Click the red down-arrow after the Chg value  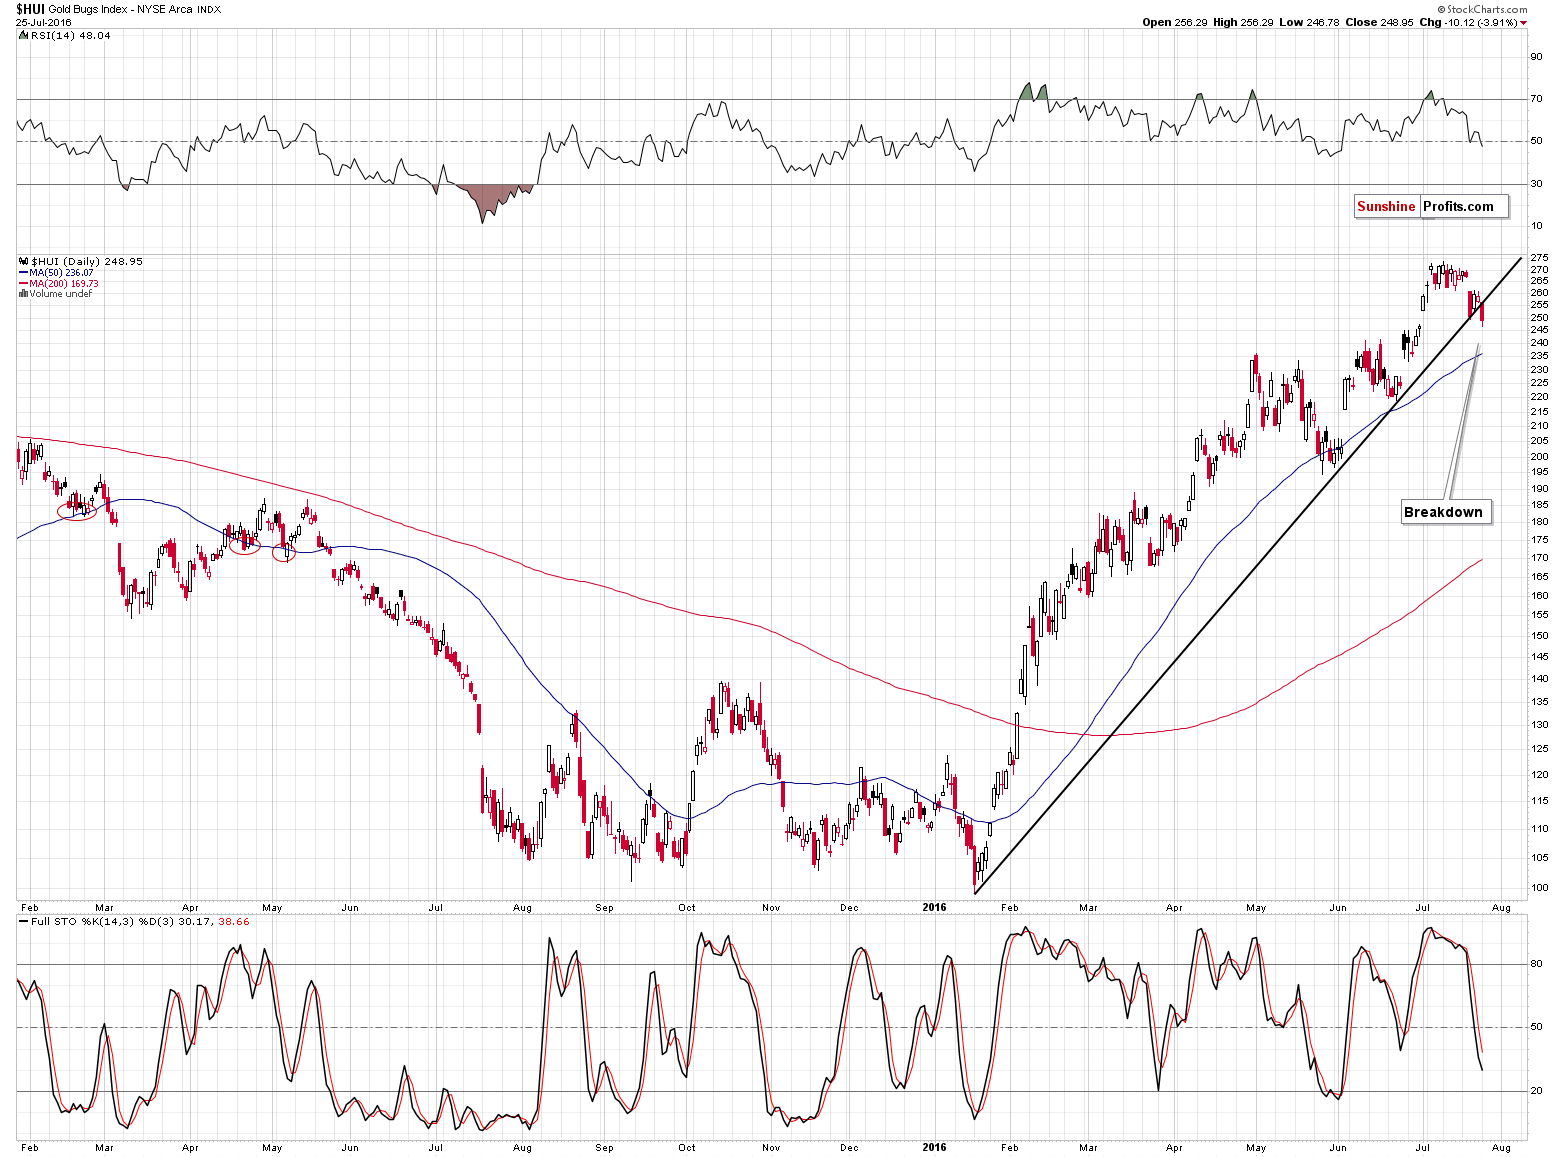pyautogui.click(x=1524, y=22)
